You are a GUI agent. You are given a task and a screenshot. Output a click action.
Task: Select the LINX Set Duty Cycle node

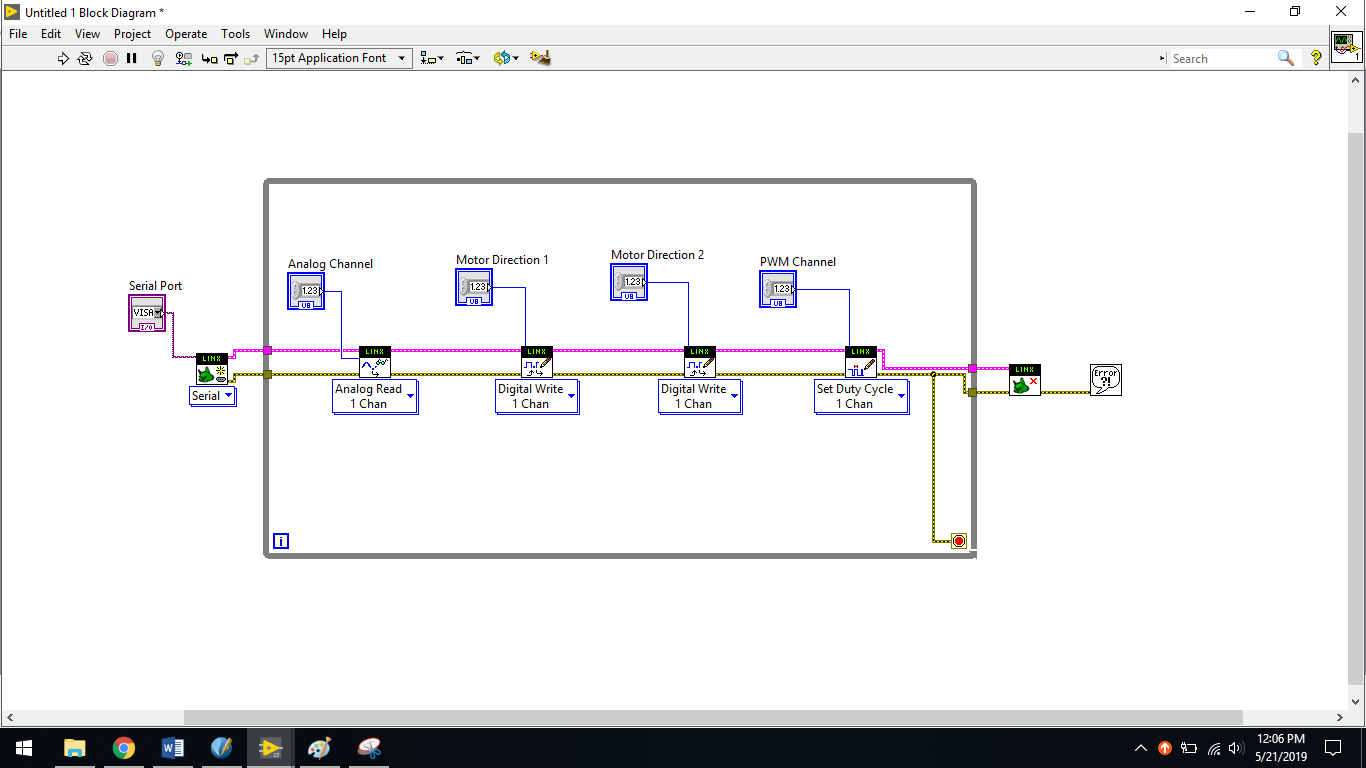click(861, 362)
